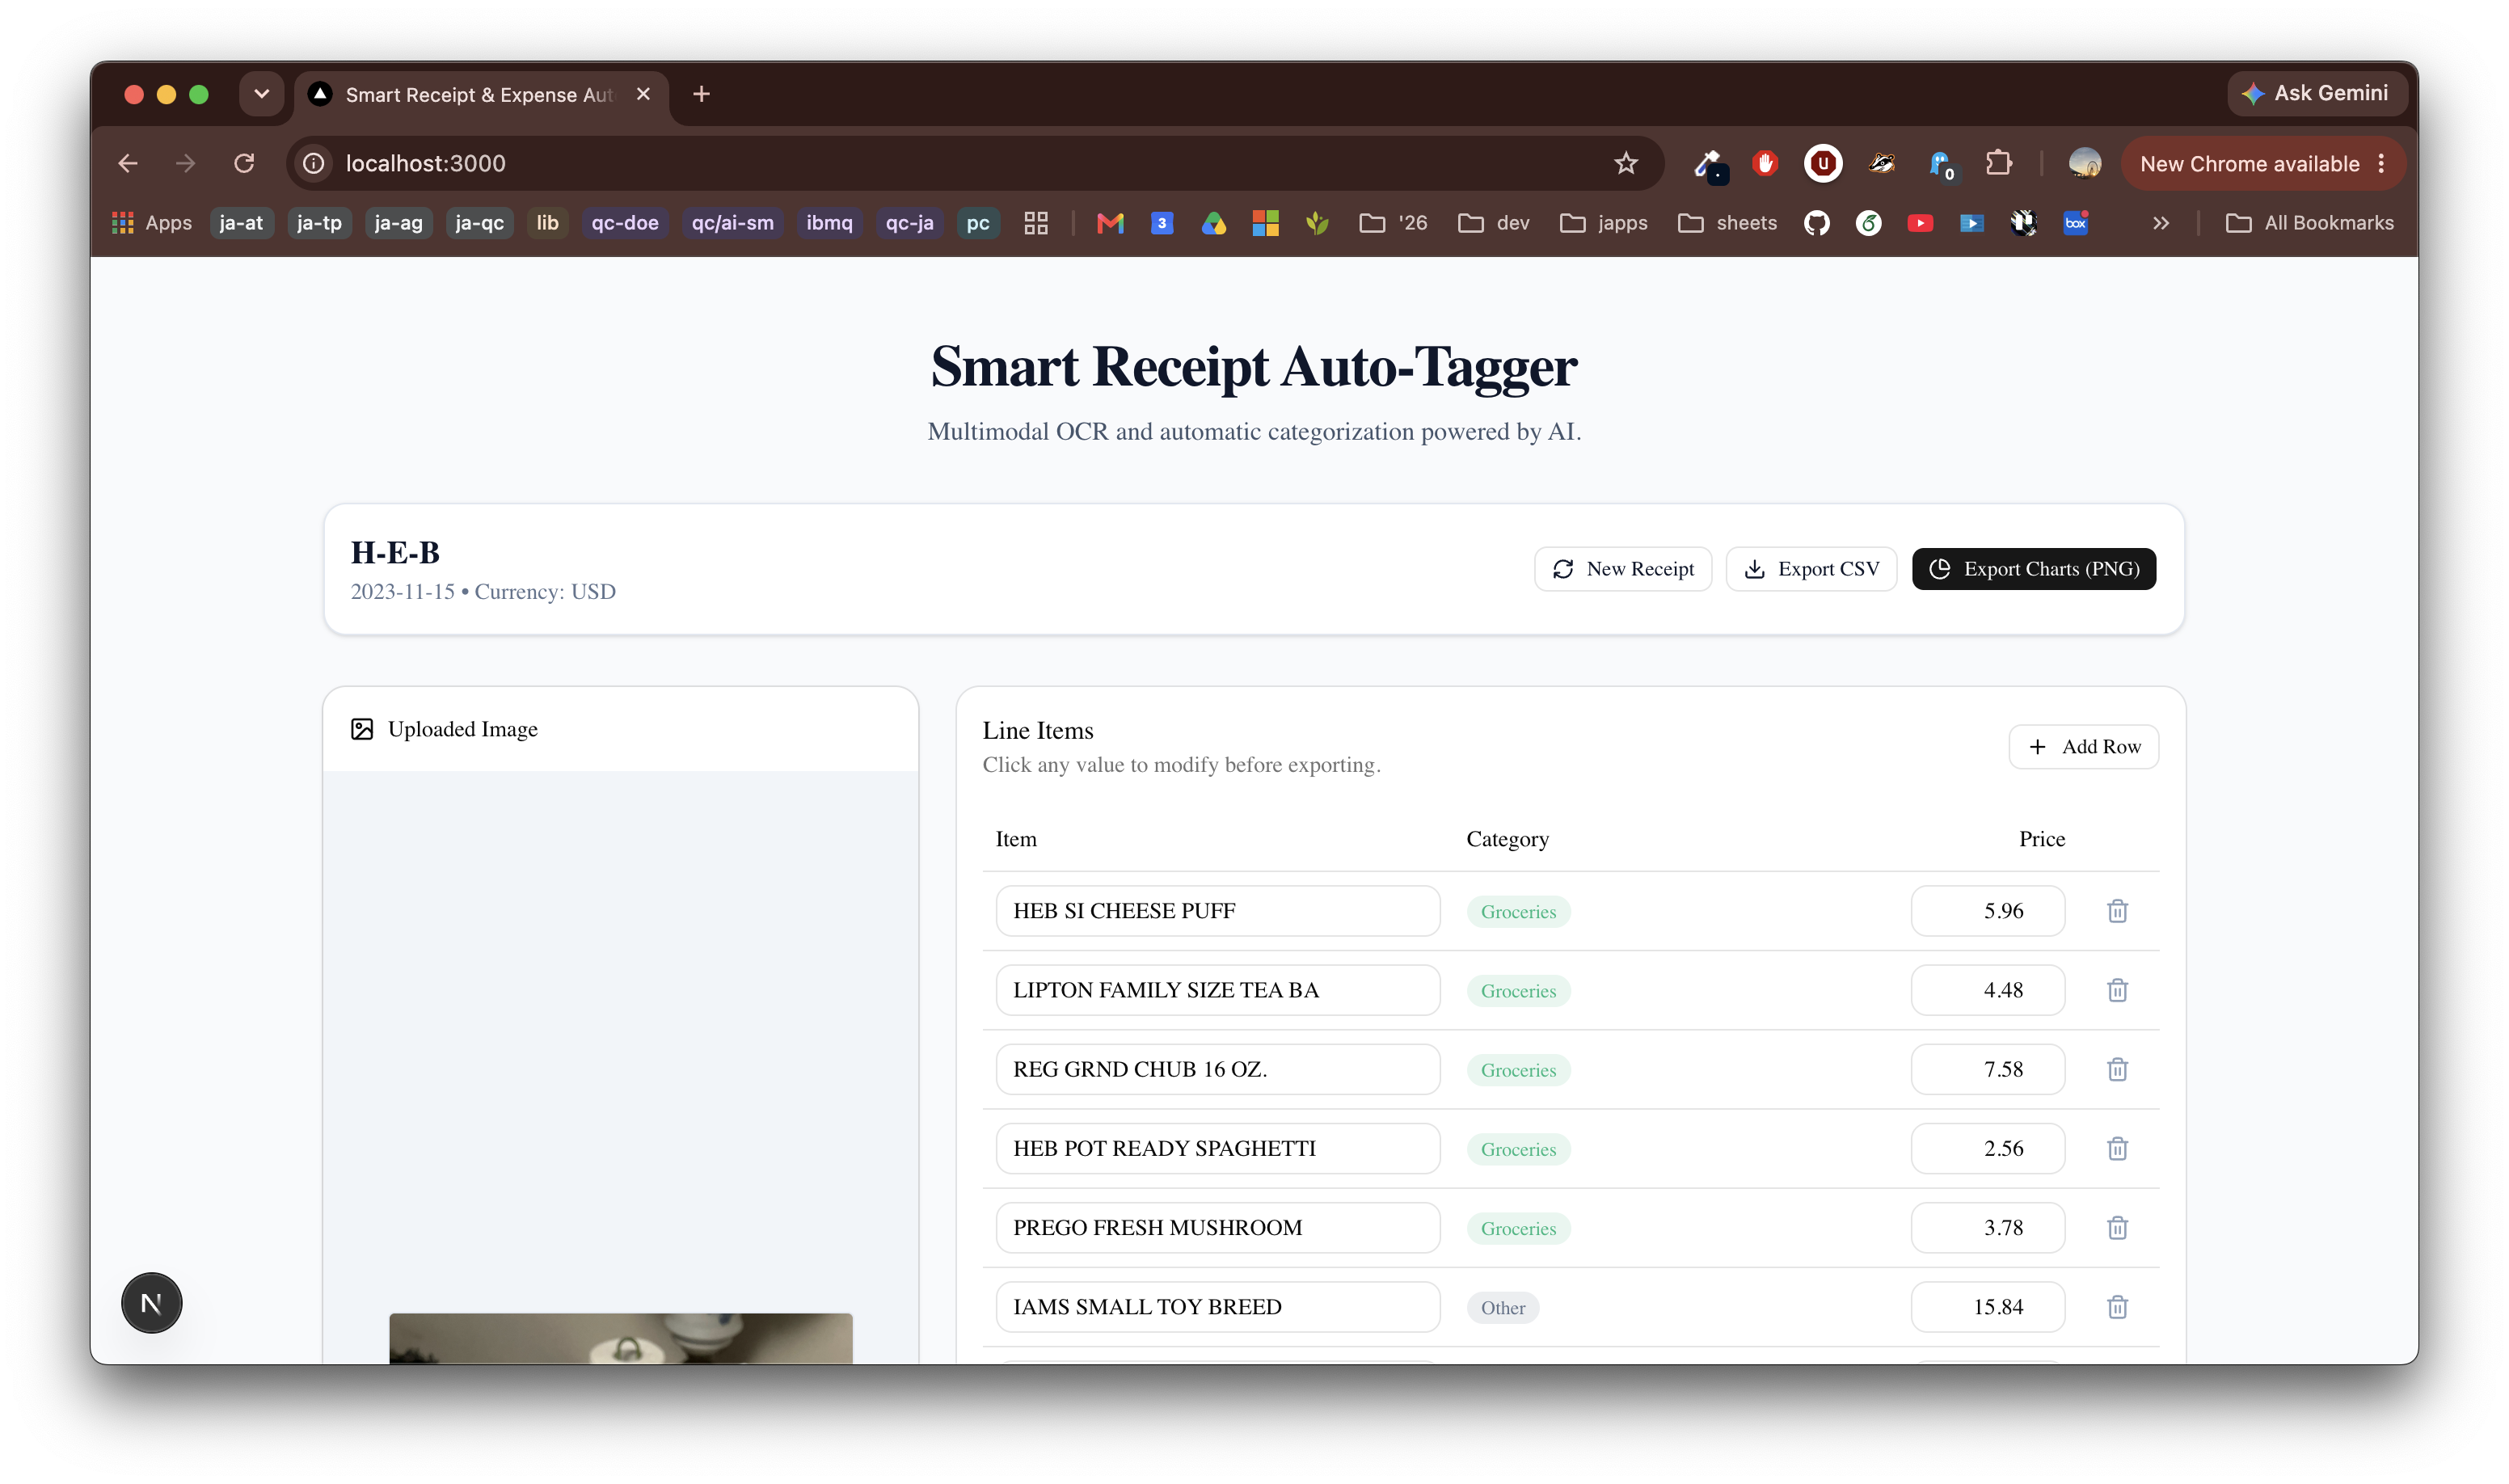Click the Ask Gemini button

[x=2315, y=94]
